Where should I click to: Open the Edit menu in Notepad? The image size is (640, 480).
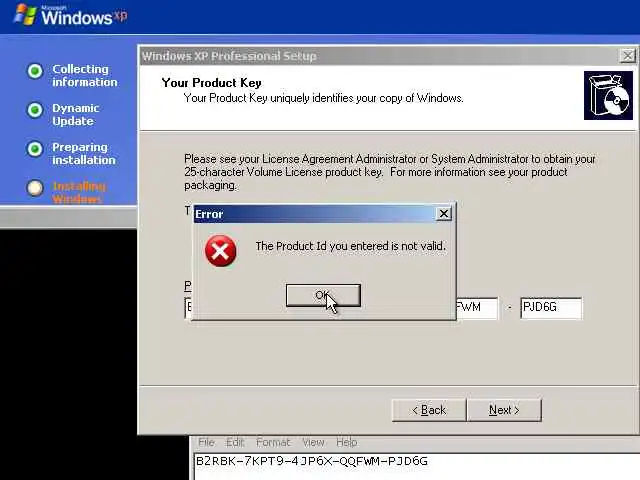pyautogui.click(x=235, y=442)
